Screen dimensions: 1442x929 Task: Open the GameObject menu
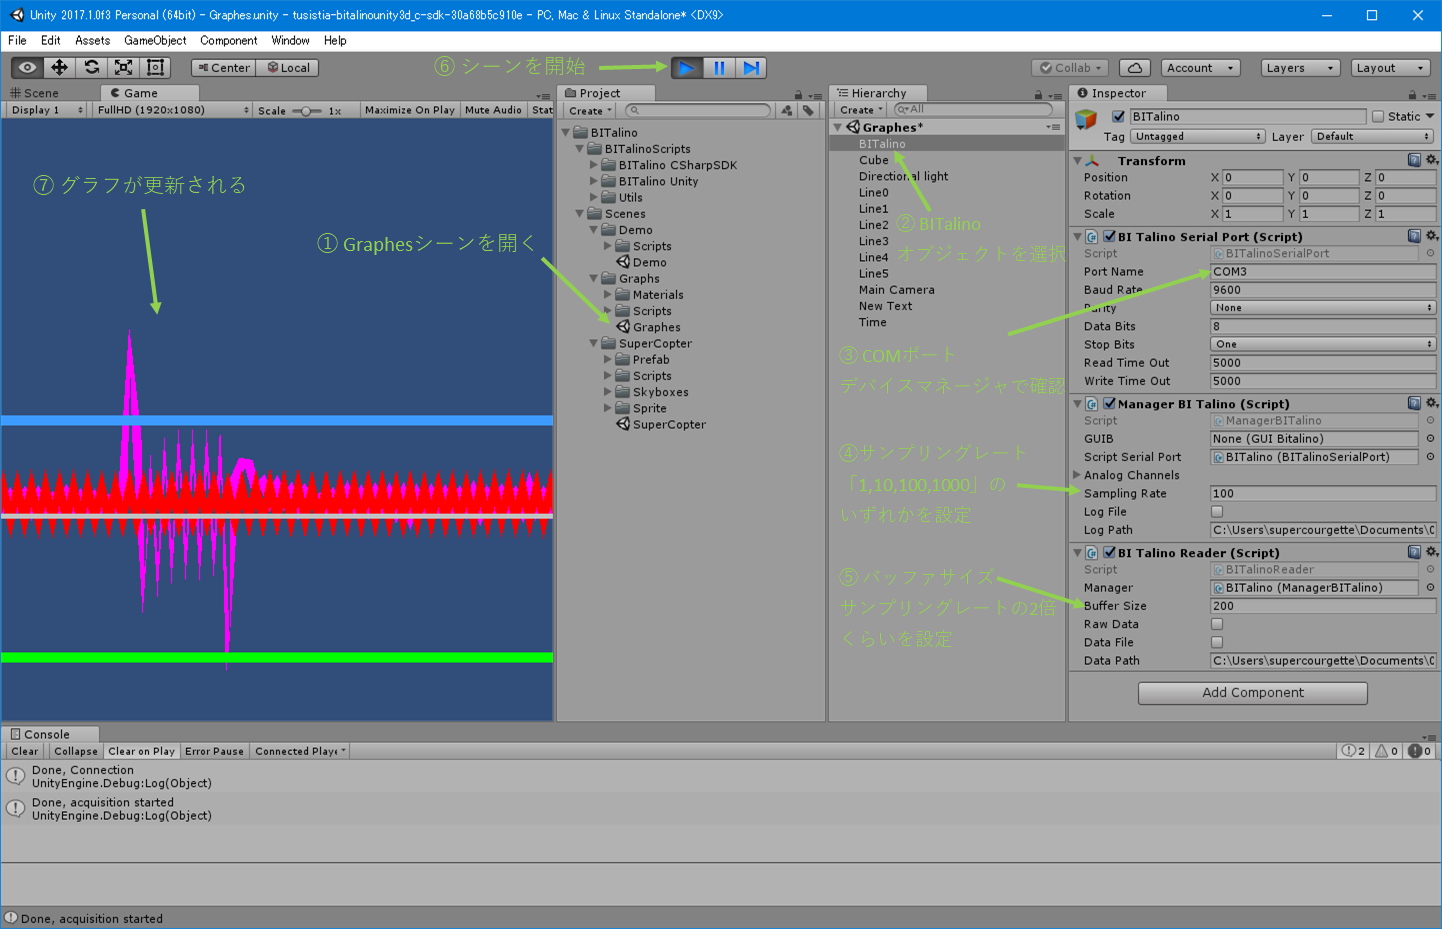(155, 41)
